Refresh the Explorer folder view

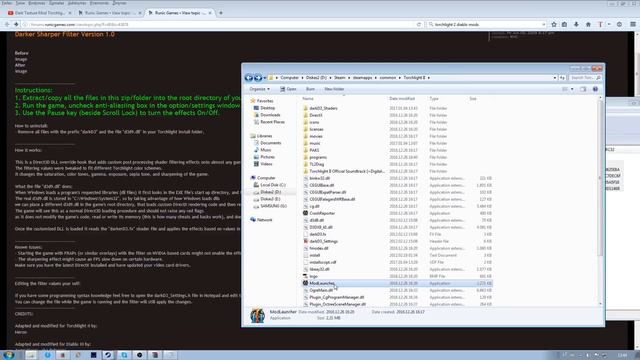coord(562,78)
